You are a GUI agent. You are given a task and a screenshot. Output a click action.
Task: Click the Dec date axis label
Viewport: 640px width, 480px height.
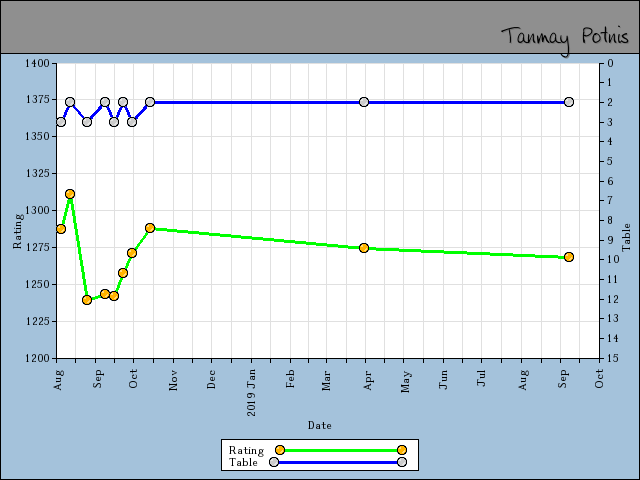(211, 380)
